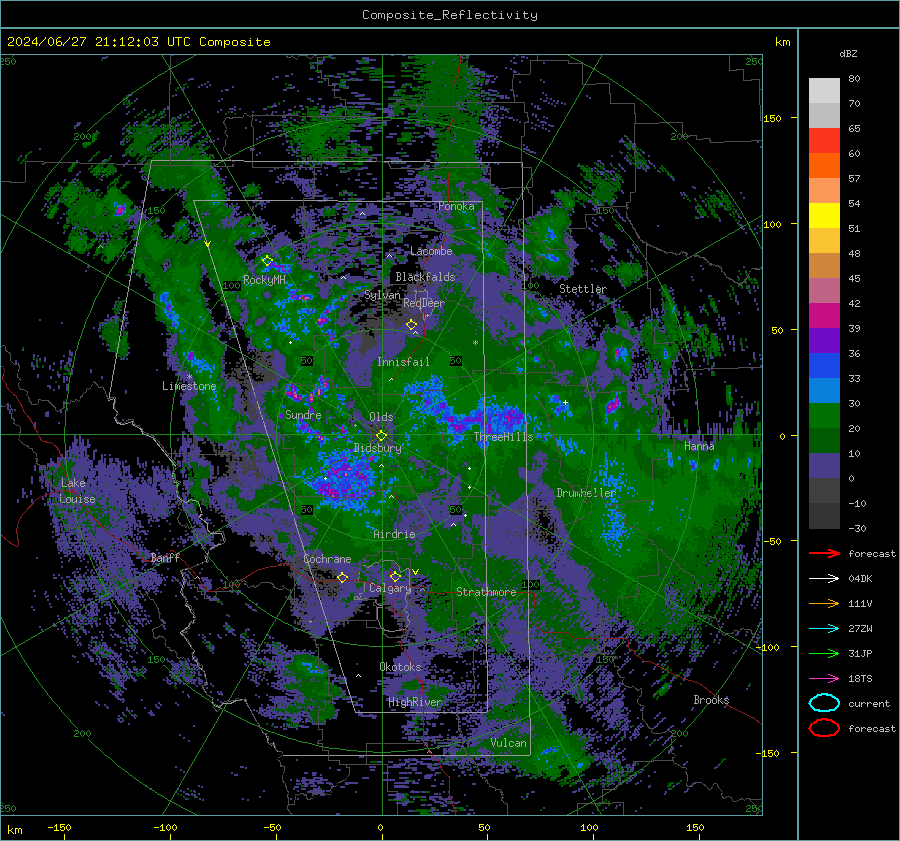Screen dimensions: 900x841
Task: Click the Blackfalds label
Action: tap(425, 277)
